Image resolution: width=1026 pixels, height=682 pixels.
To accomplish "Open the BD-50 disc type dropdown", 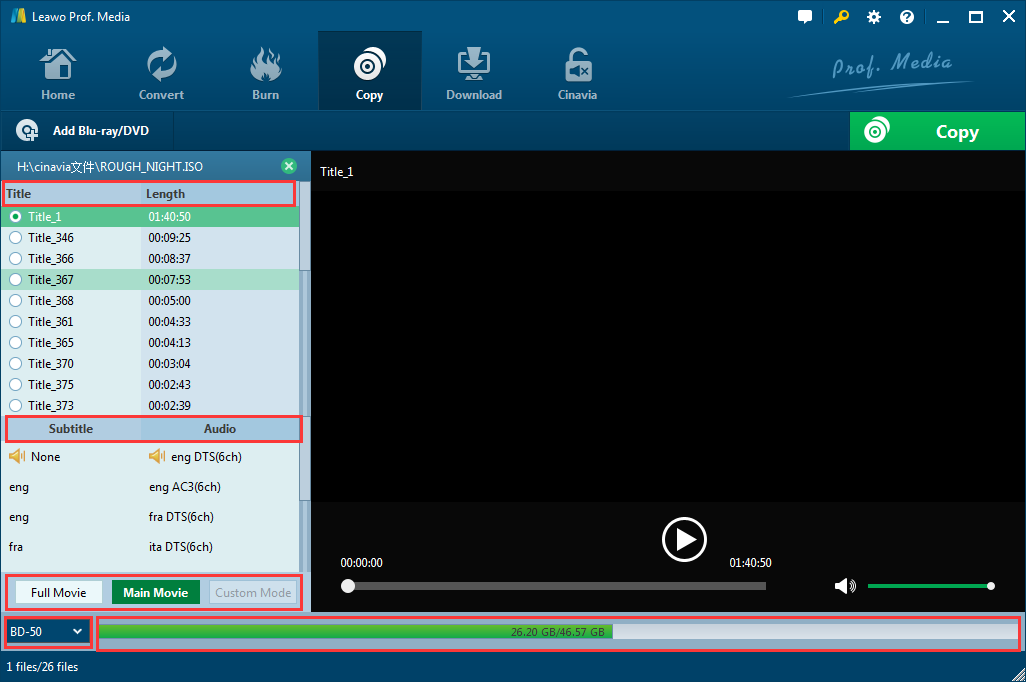I will [x=47, y=631].
